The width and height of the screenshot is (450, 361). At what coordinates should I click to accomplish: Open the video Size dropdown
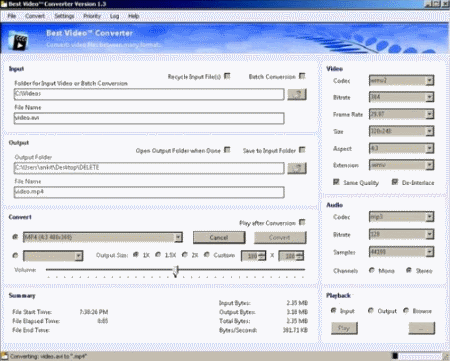coord(429,131)
